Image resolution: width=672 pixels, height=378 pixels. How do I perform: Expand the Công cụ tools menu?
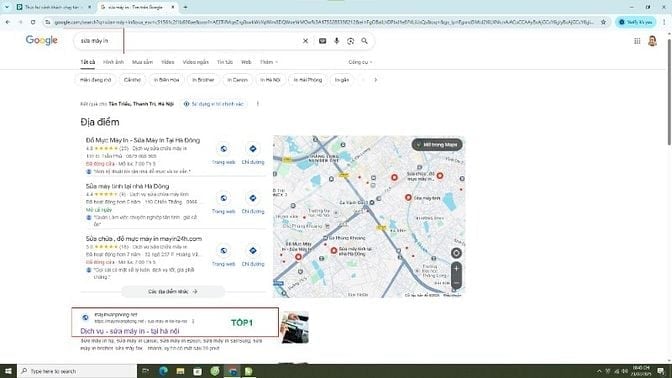click(x=360, y=62)
